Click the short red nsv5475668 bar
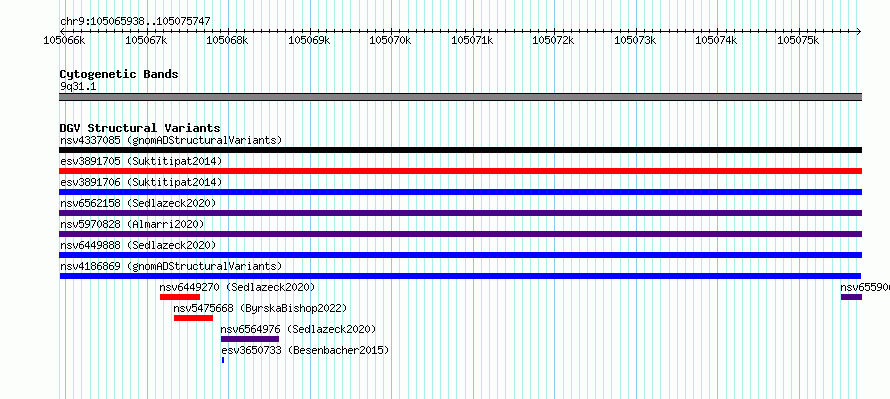 pyautogui.click(x=193, y=318)
